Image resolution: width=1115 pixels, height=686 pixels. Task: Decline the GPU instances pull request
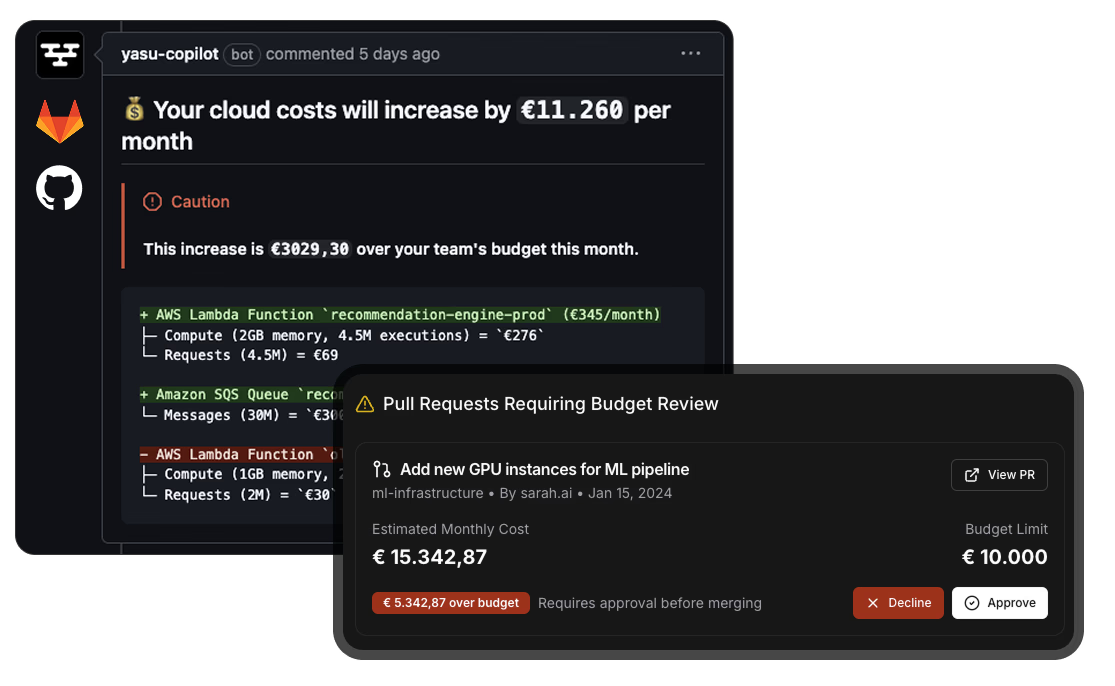897,603
